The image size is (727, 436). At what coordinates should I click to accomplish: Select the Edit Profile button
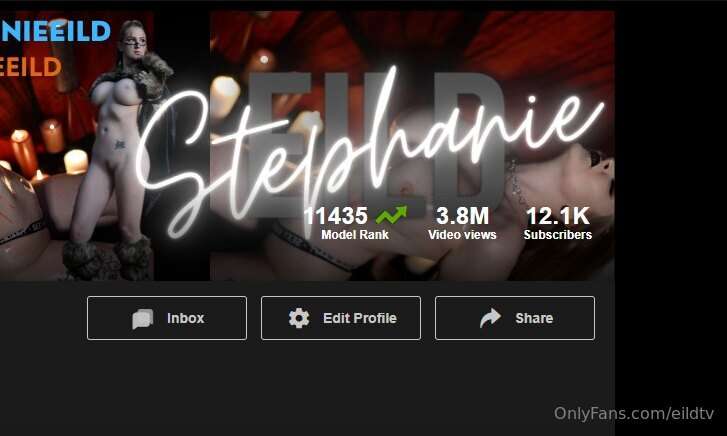pyautogui.click(x=341, y=318)
